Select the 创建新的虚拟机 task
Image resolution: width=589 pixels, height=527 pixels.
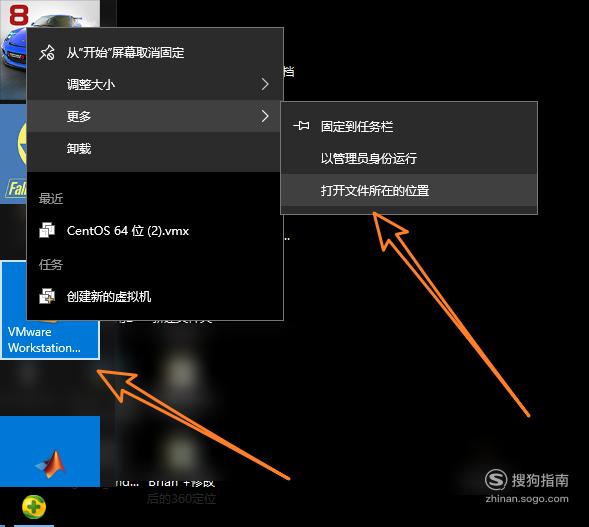pyautogui.click(x=155, y=297)
